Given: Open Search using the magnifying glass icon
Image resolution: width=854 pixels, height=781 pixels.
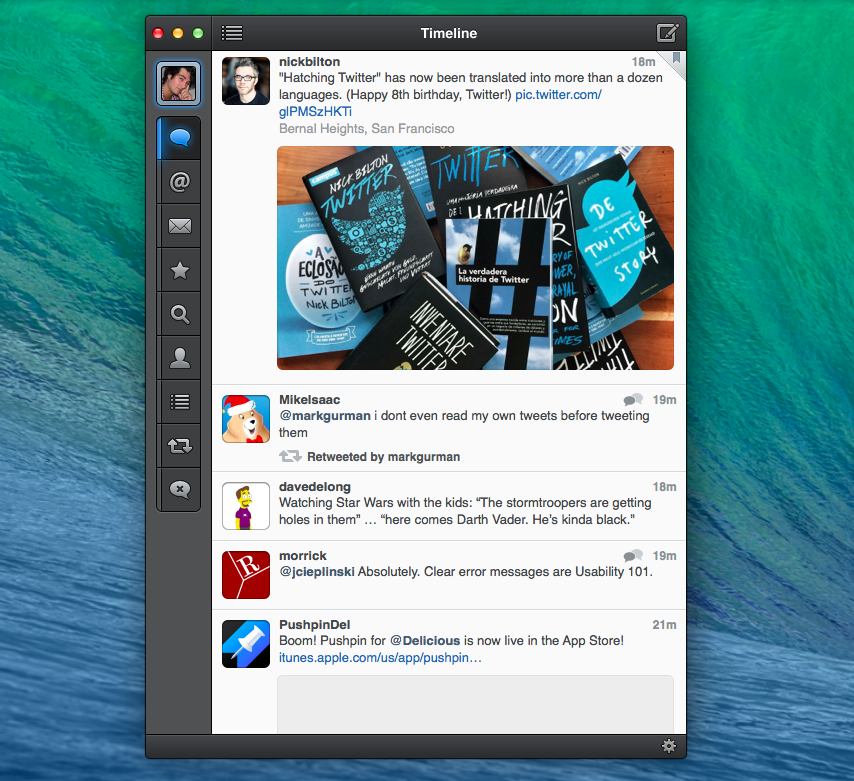Looking at the screenshot, I should [179, 313].
